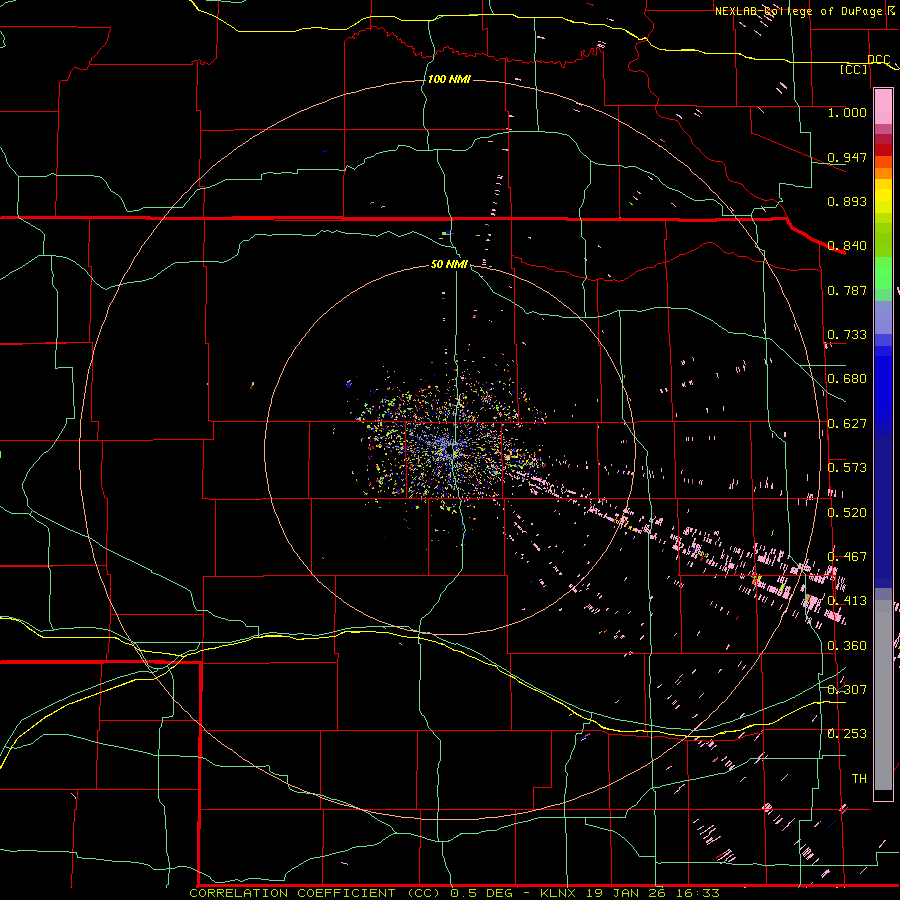
Task: Click the 0.360 scale value
Action: tap(847, 646)
